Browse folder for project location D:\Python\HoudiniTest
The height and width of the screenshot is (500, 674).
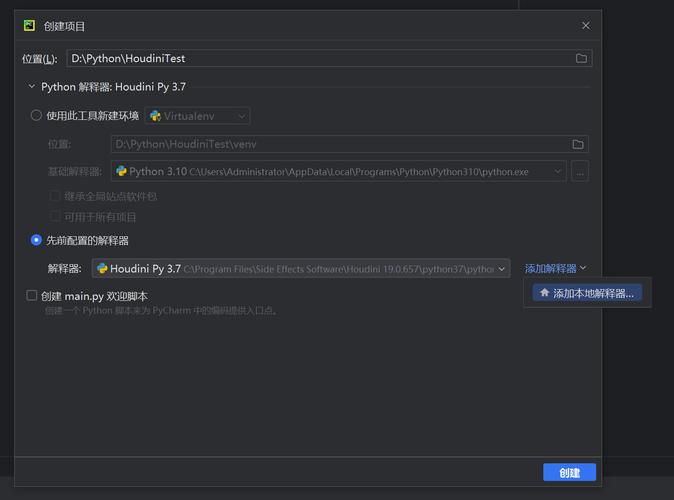click(581, 58)
